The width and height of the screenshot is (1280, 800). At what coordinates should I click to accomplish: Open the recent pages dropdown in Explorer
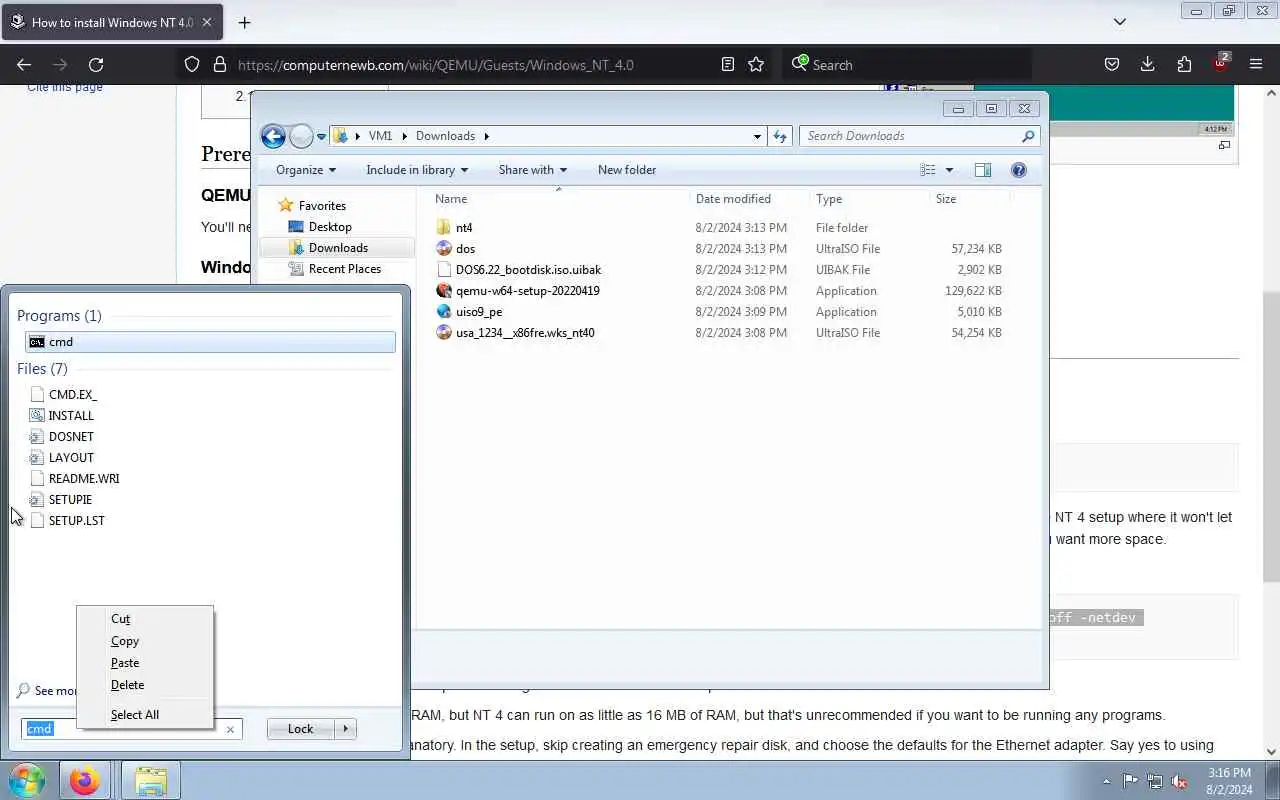(321, 136)
